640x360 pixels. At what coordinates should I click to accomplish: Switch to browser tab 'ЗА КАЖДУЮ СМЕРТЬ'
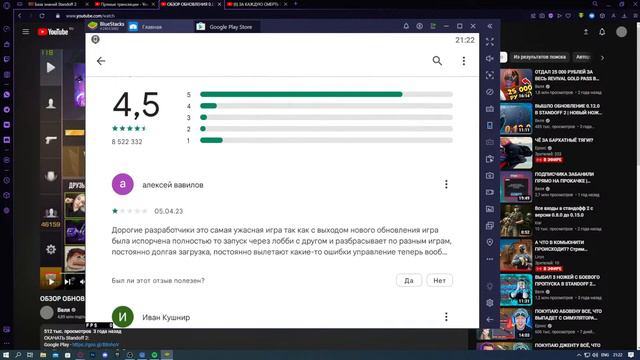[257, 4]
